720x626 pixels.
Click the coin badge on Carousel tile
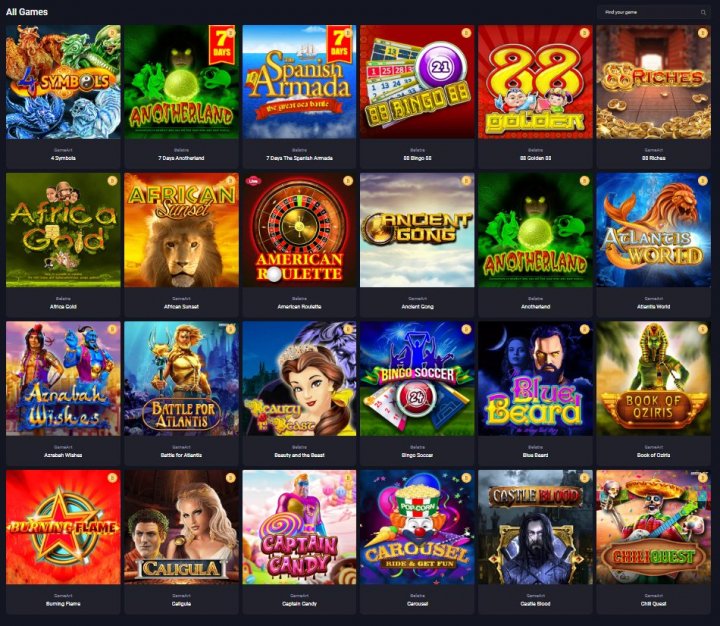466,478
